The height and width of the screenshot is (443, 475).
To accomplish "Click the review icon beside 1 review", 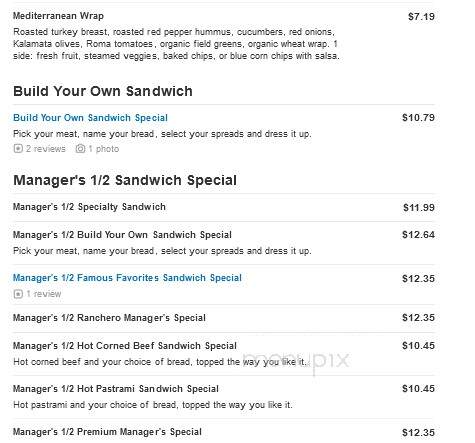I will point(18,294).
